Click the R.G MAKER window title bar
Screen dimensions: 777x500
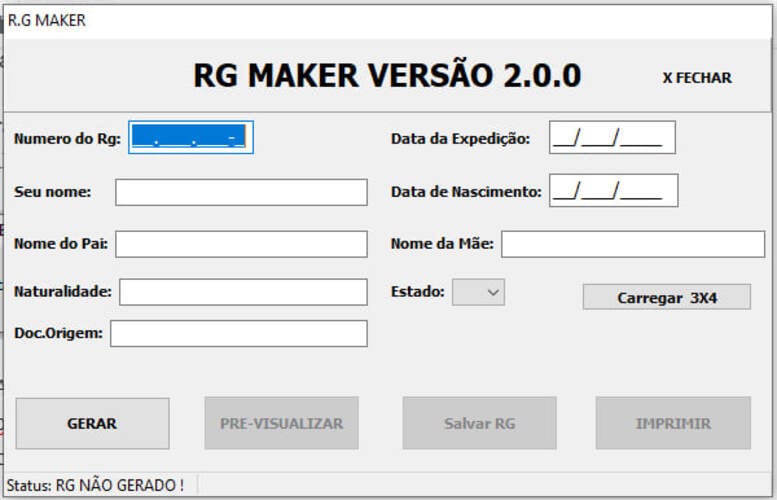click(388, 21)
